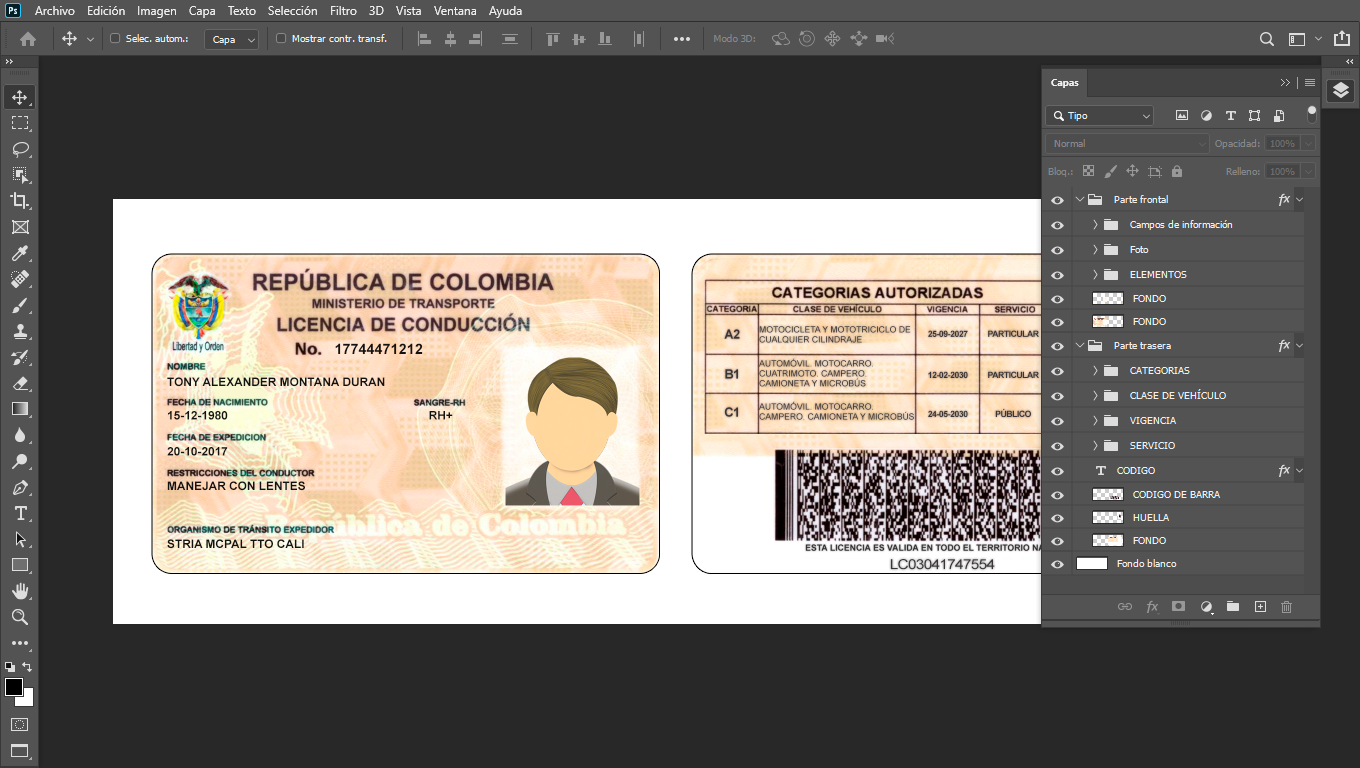
Task: Create a new group with folder icon
Action: [x=1233, y=606]
